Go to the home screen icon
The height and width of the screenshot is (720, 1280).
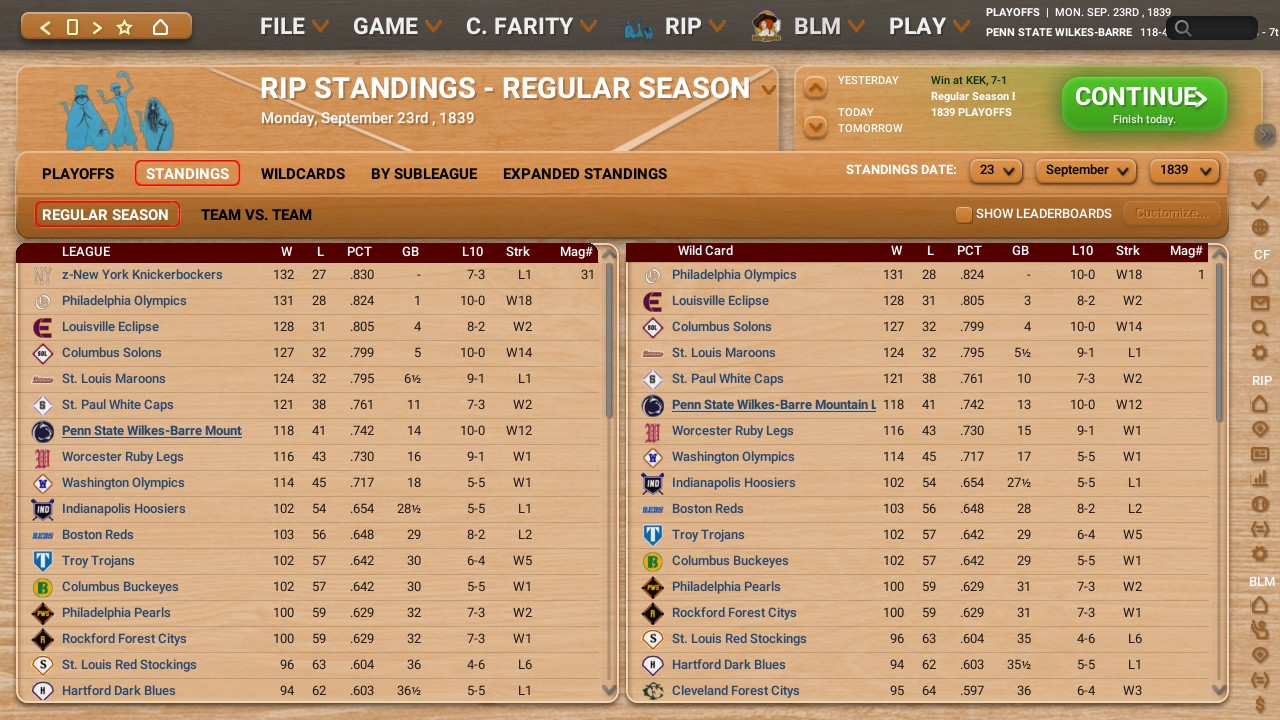pos(160,27)
